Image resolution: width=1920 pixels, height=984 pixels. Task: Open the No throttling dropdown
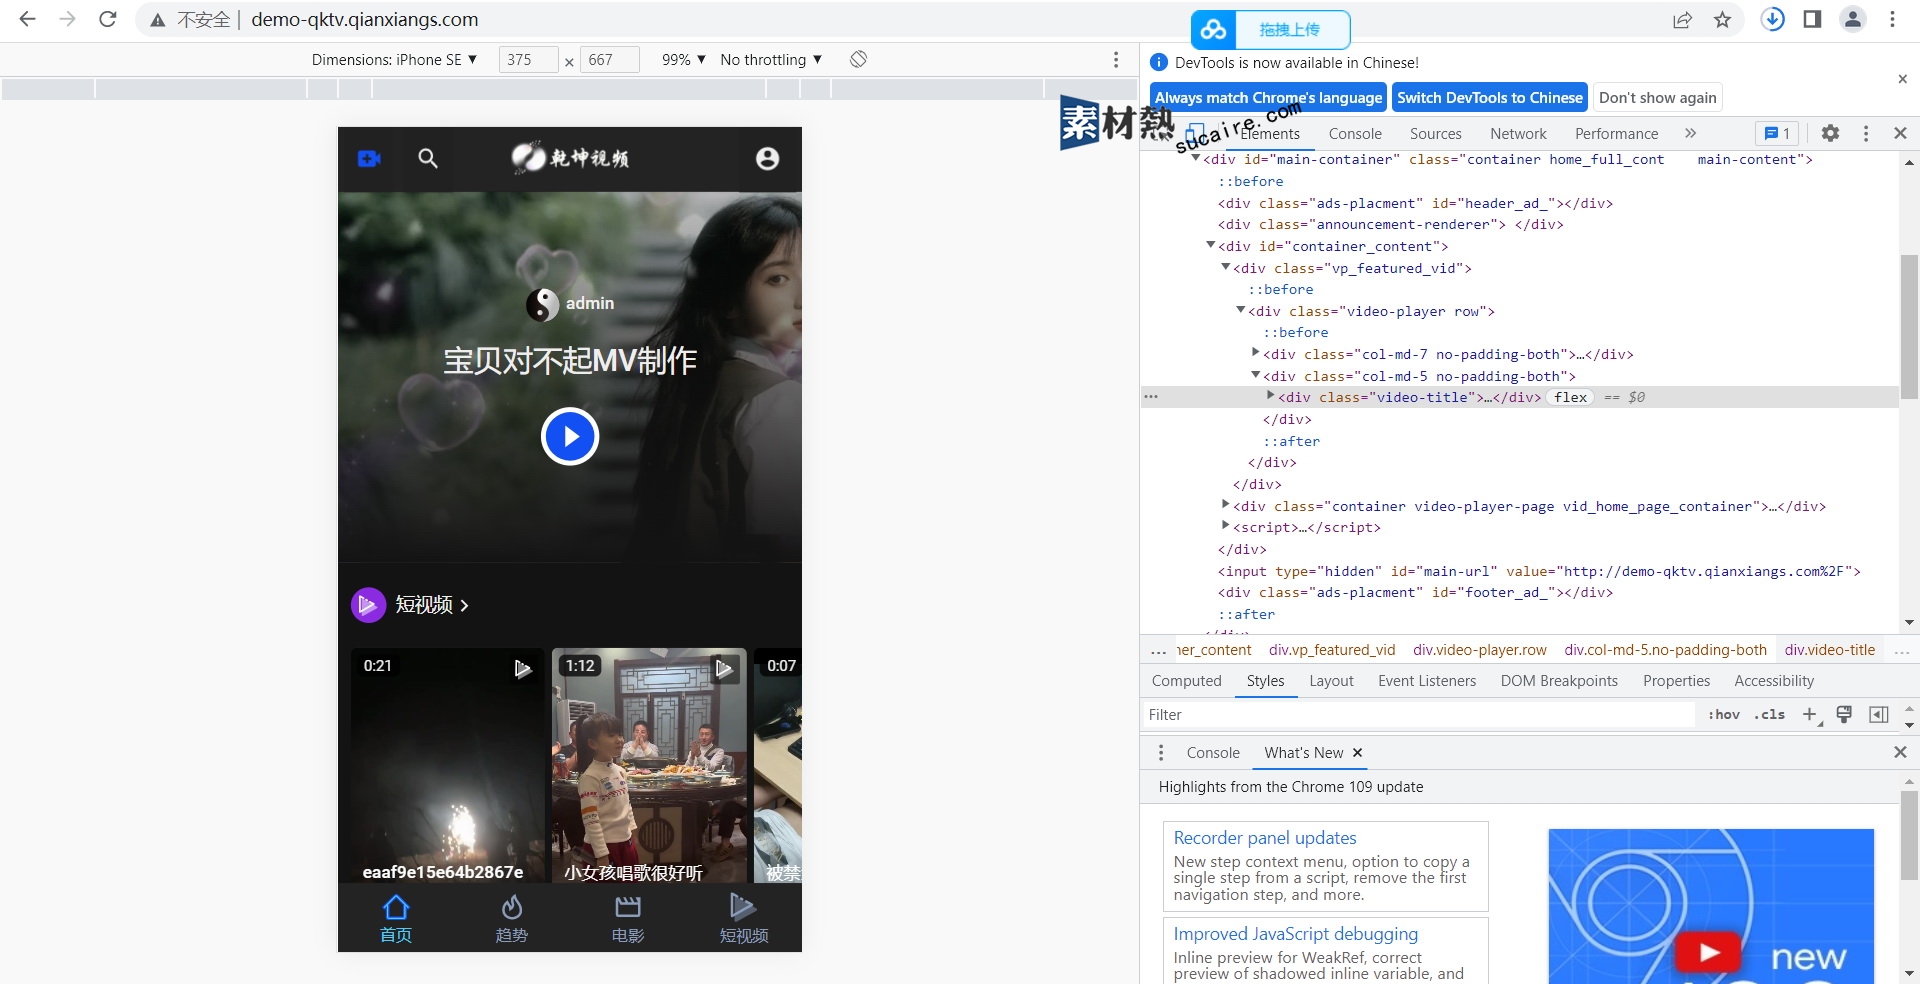point(771,60)
